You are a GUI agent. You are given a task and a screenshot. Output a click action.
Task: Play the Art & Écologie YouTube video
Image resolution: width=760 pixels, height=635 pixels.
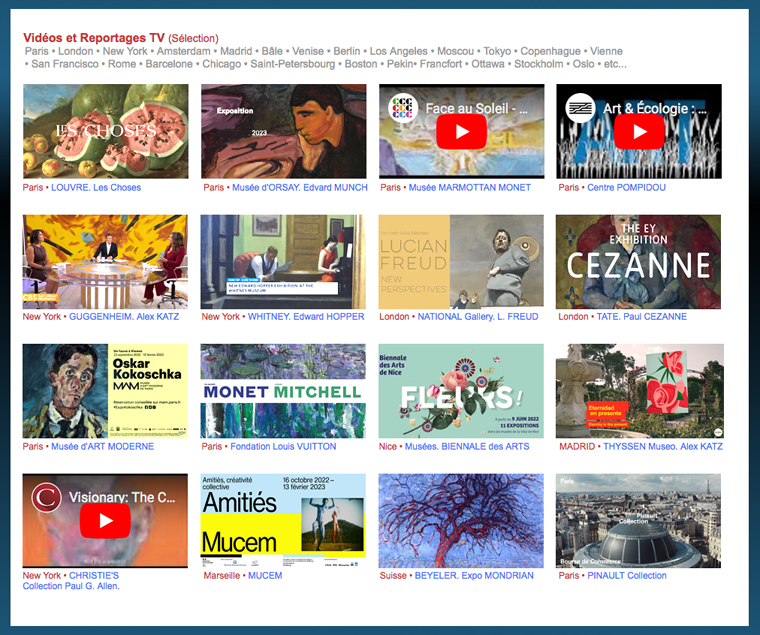[639, 132]
